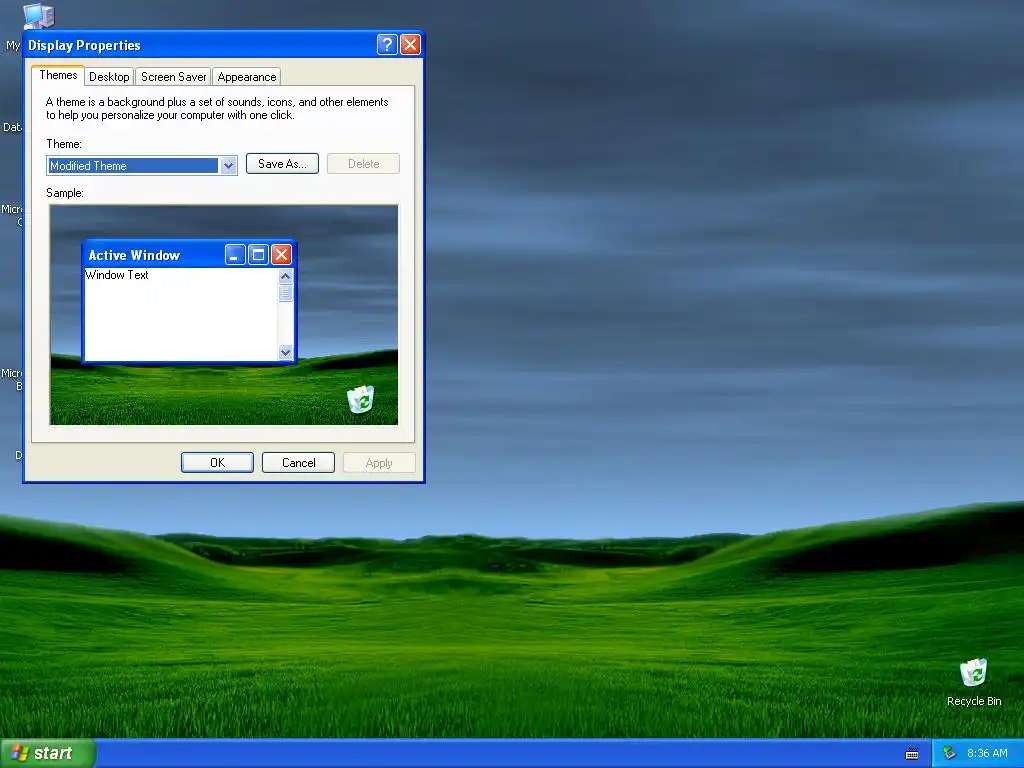This screenshot has height=768, width=1024.
Task: Switch to the Desktop tab
Action: (109, 77)
